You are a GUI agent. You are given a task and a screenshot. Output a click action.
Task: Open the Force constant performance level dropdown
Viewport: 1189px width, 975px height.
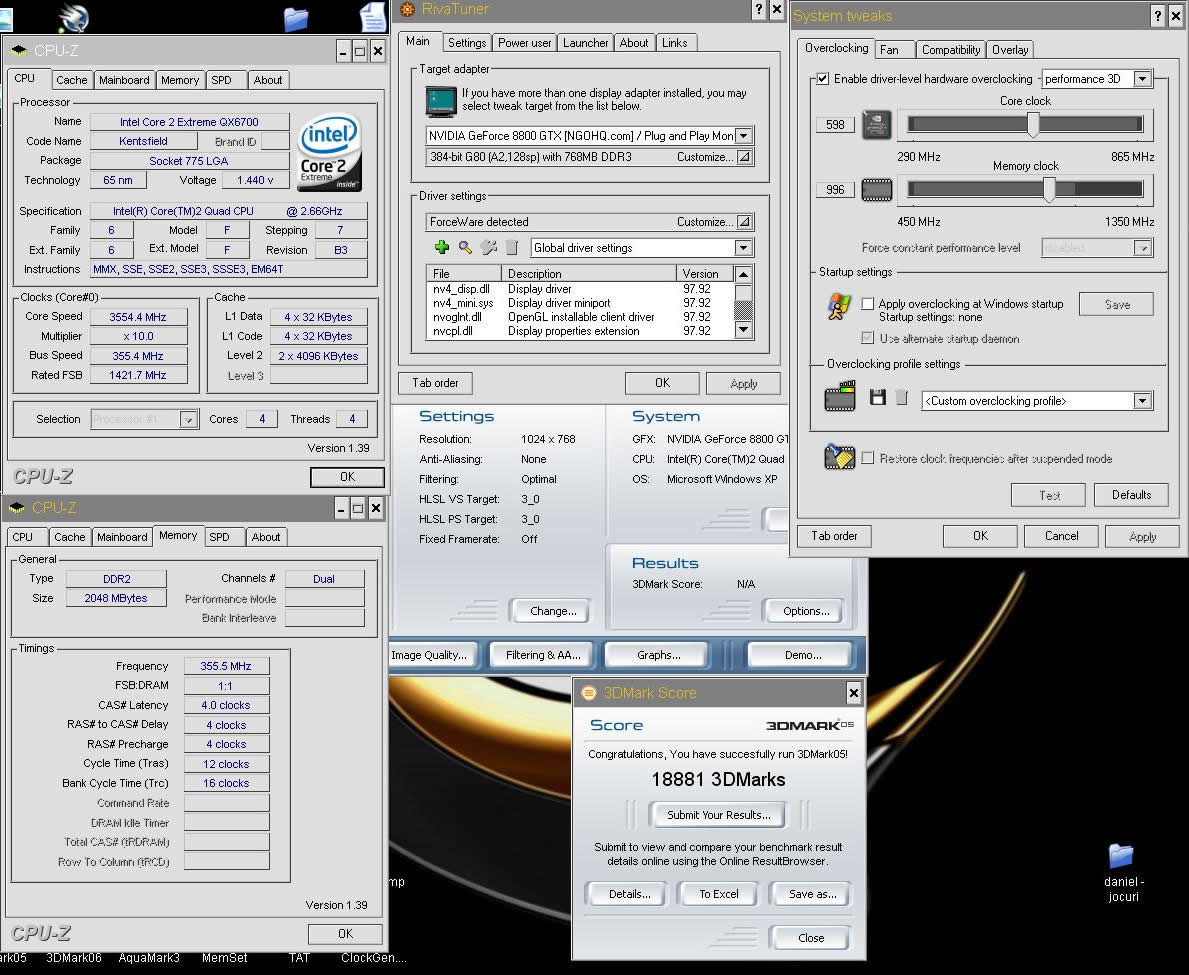(x=1142, y=248)
